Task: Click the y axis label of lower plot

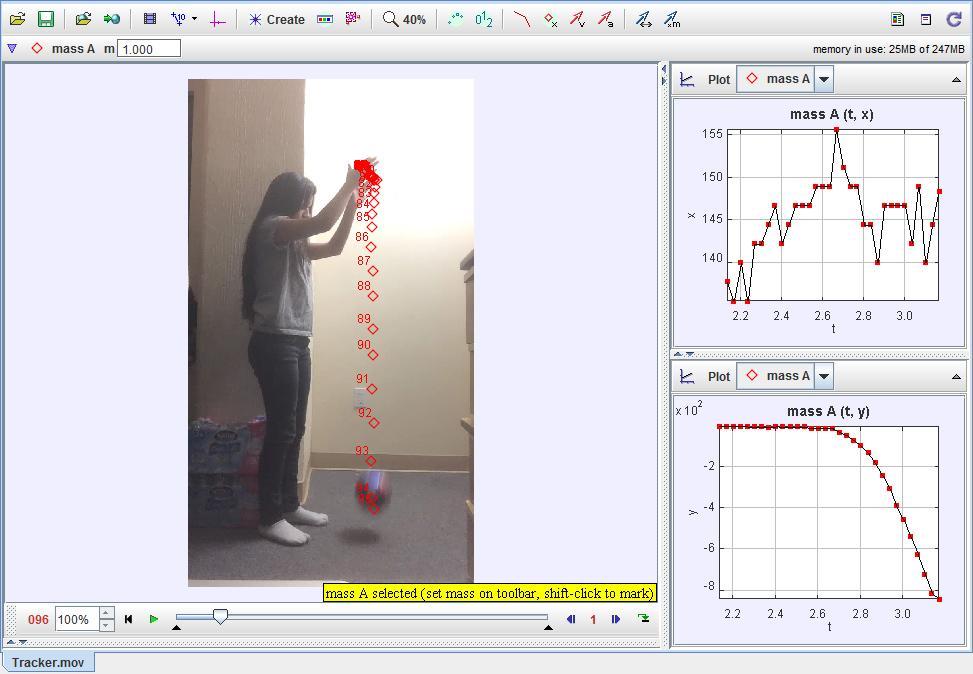Action: coord(693,512)
